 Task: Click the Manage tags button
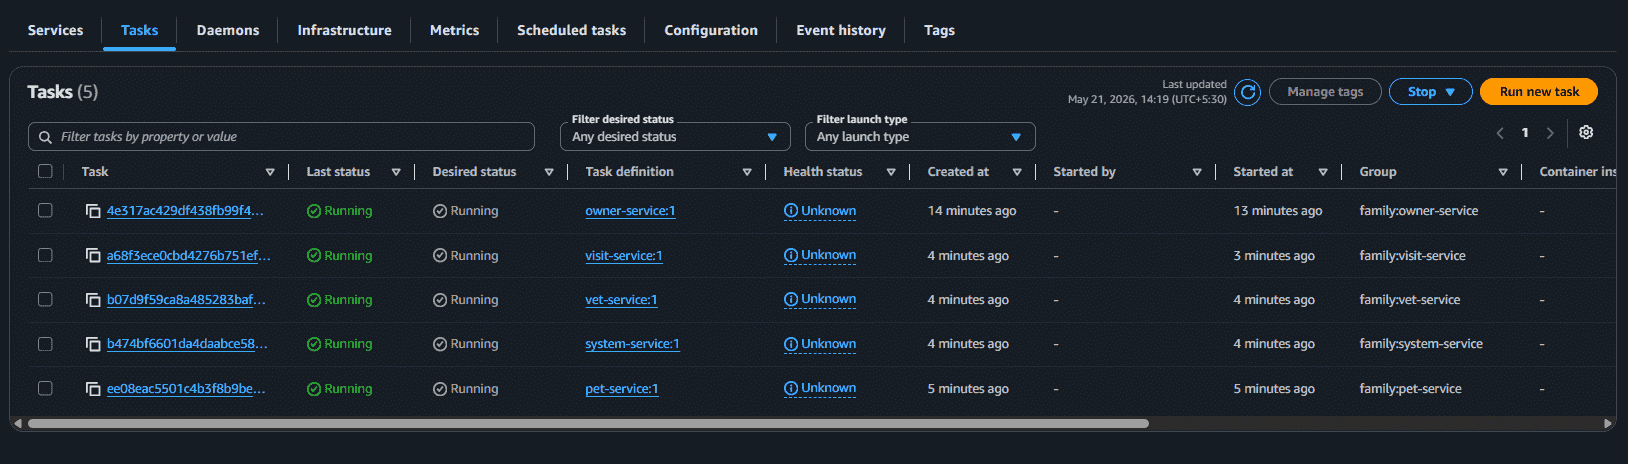pos(1325,92)
